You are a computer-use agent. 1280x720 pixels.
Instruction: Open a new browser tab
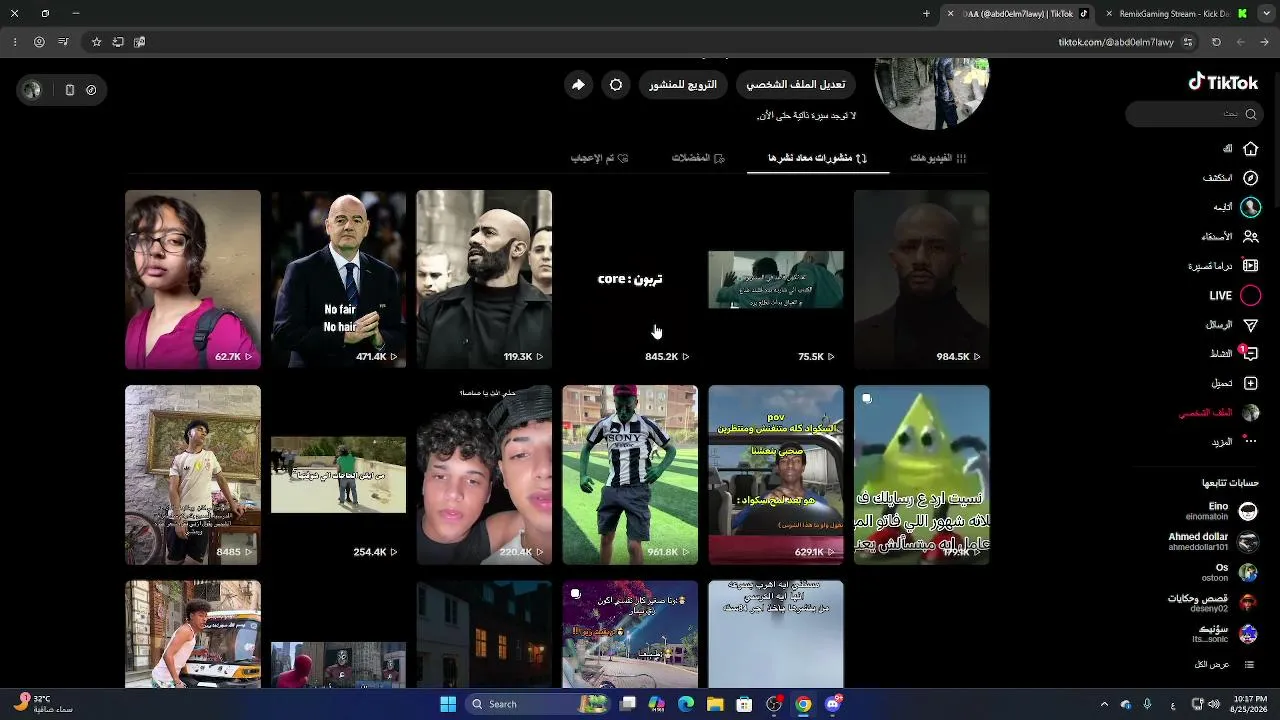[926, 14]
